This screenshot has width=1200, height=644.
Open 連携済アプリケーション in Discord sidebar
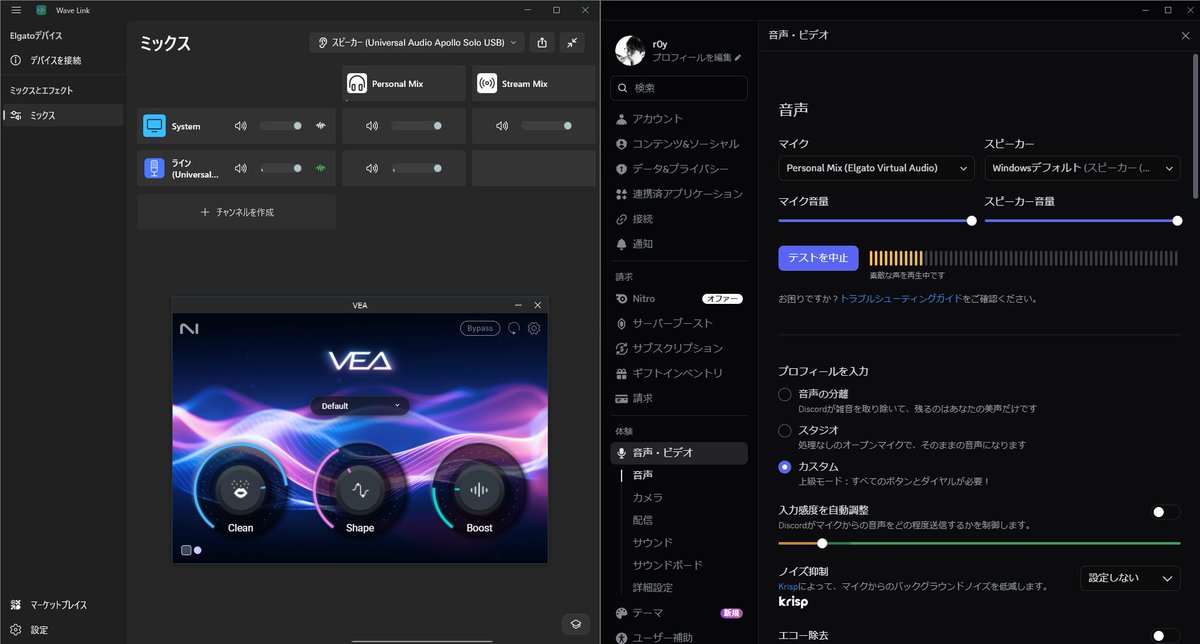tap(679, 194)
